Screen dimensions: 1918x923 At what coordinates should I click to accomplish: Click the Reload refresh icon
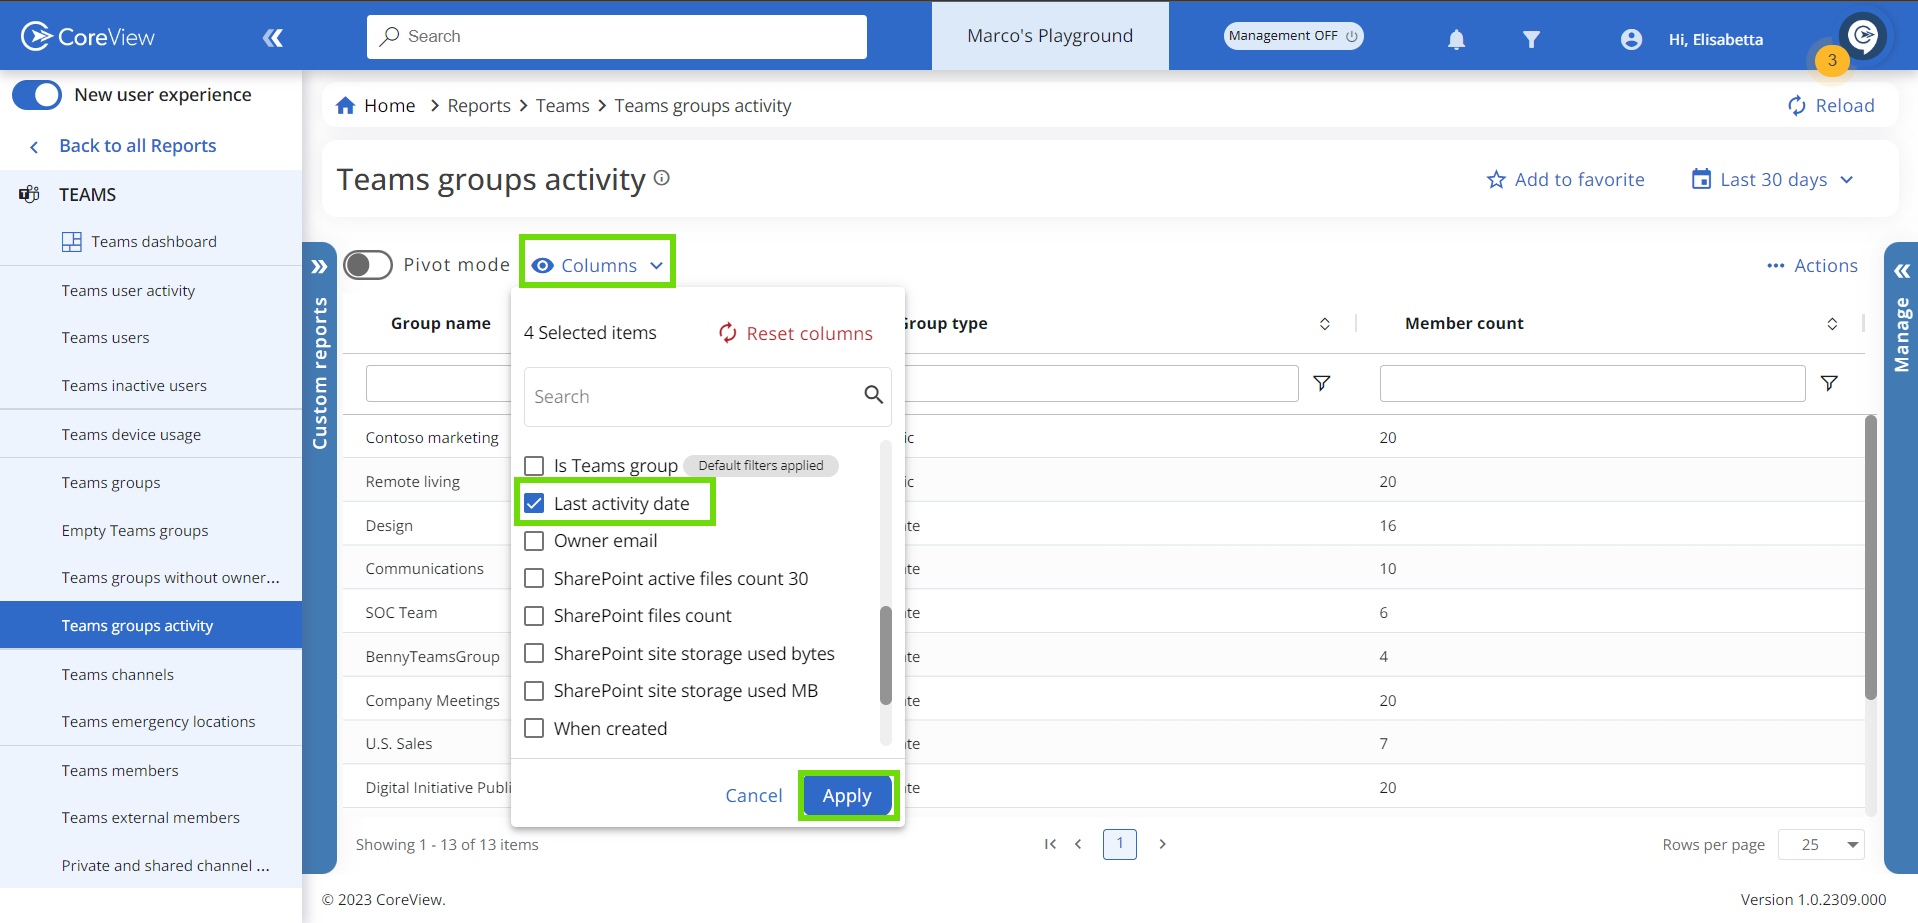(1797, 106)
